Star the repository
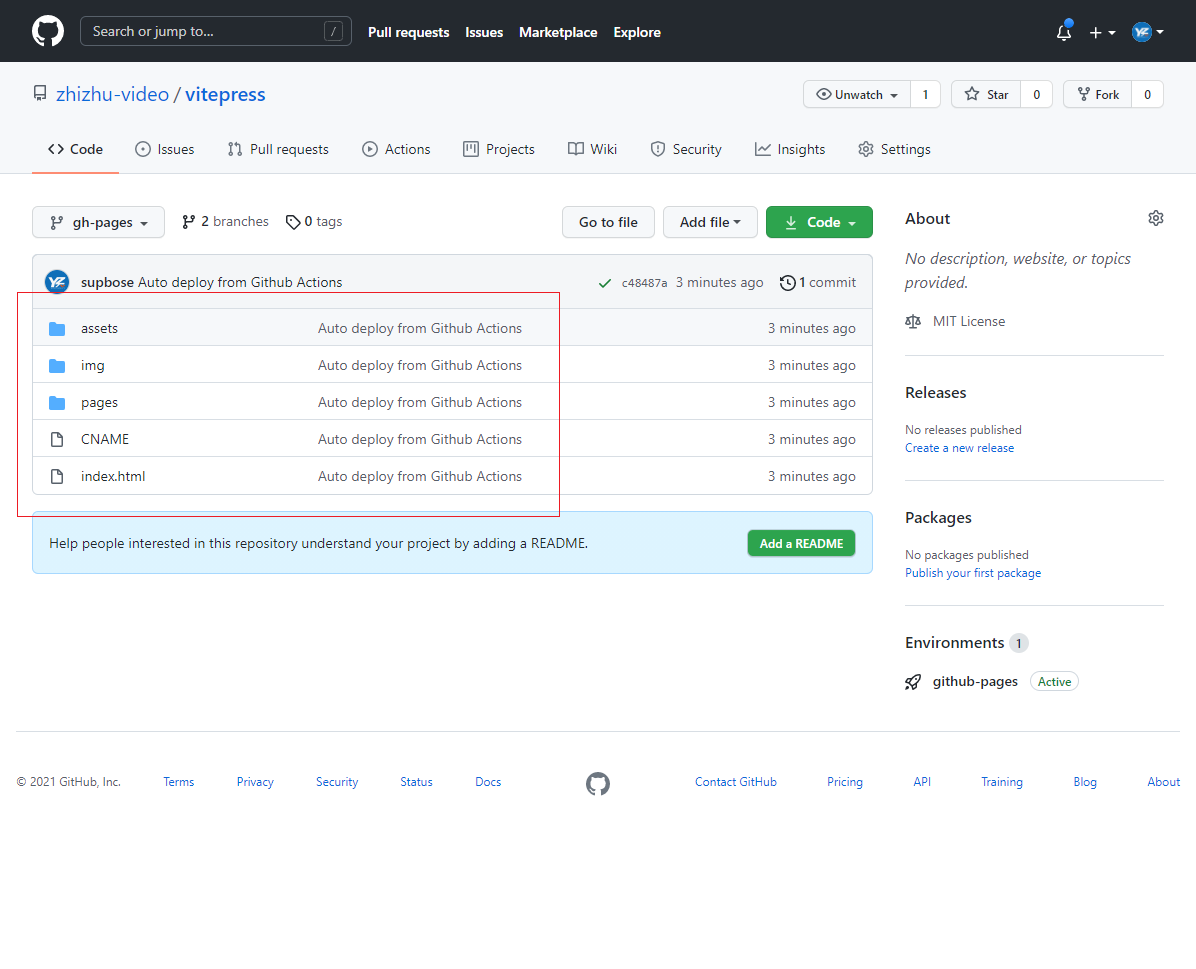Viewport: 1196px width, 969px height. click(x=986, y=95)
